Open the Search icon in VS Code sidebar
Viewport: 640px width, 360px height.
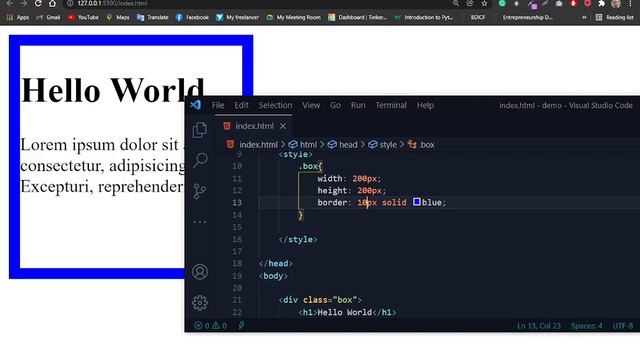point(200,160)
